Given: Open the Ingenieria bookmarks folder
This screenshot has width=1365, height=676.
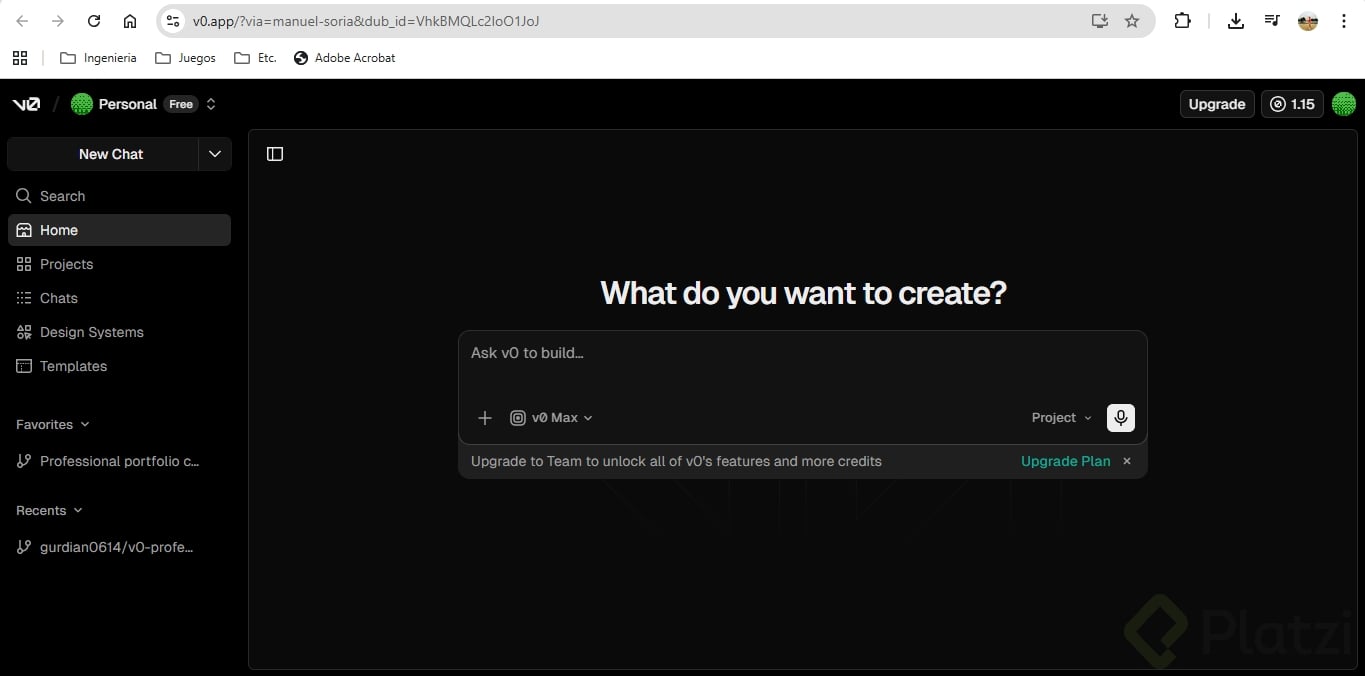Looking at the screenshot, I should click(98, 58).
